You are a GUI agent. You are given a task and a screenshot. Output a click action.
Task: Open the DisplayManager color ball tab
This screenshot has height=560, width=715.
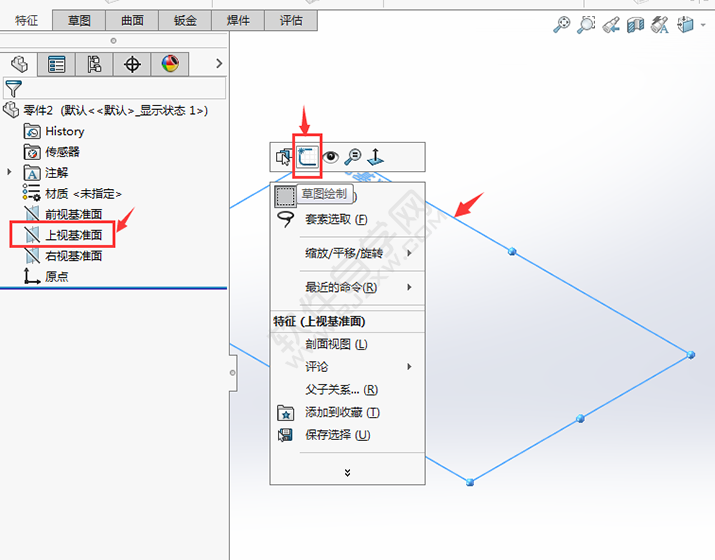point(170,64)
